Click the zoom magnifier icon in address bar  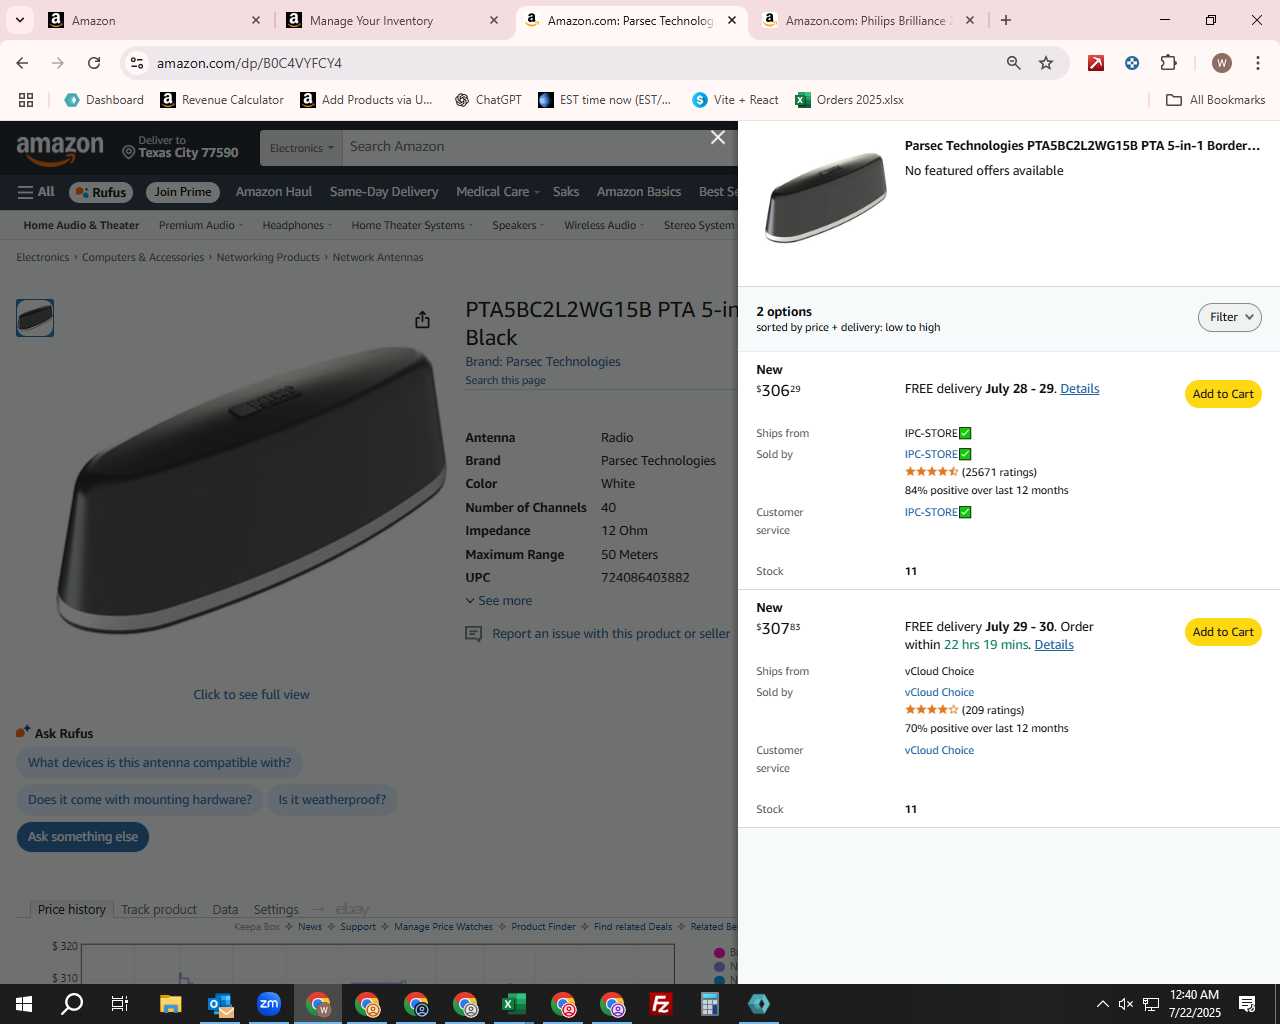[1014, 63]
